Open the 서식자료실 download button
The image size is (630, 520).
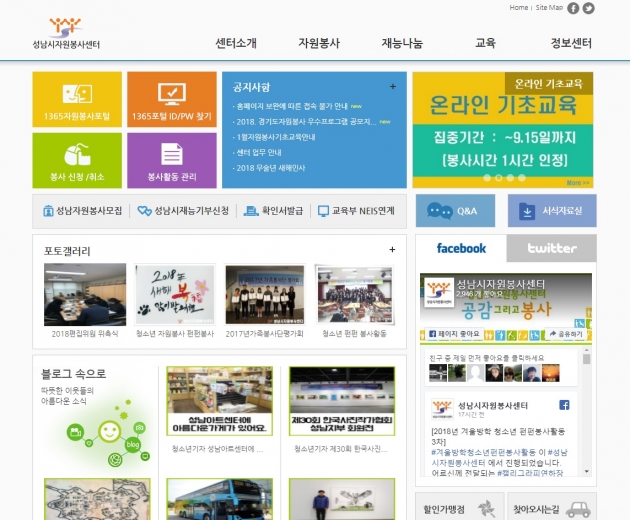(552, 211)
